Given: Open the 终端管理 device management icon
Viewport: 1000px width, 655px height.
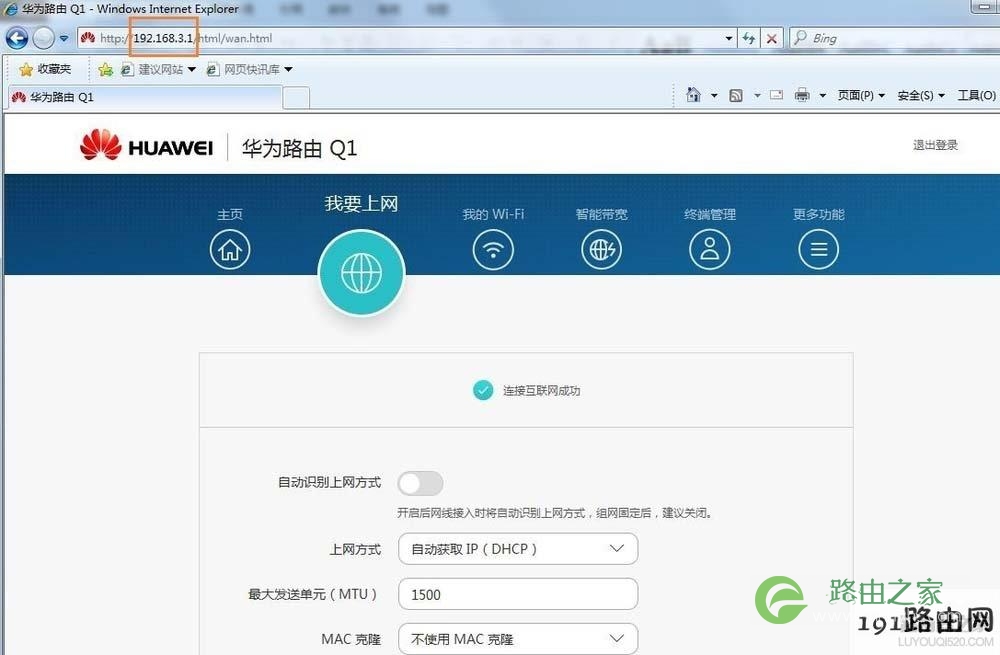Looking at the screenshot, I should [x=710, y=249].
